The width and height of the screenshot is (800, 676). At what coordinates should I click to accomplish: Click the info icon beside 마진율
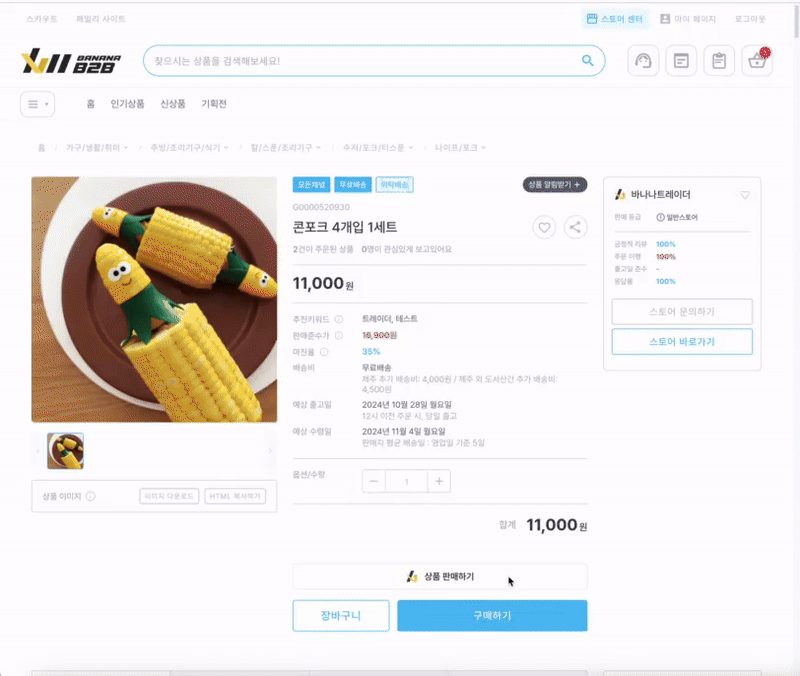click(324, 352)
